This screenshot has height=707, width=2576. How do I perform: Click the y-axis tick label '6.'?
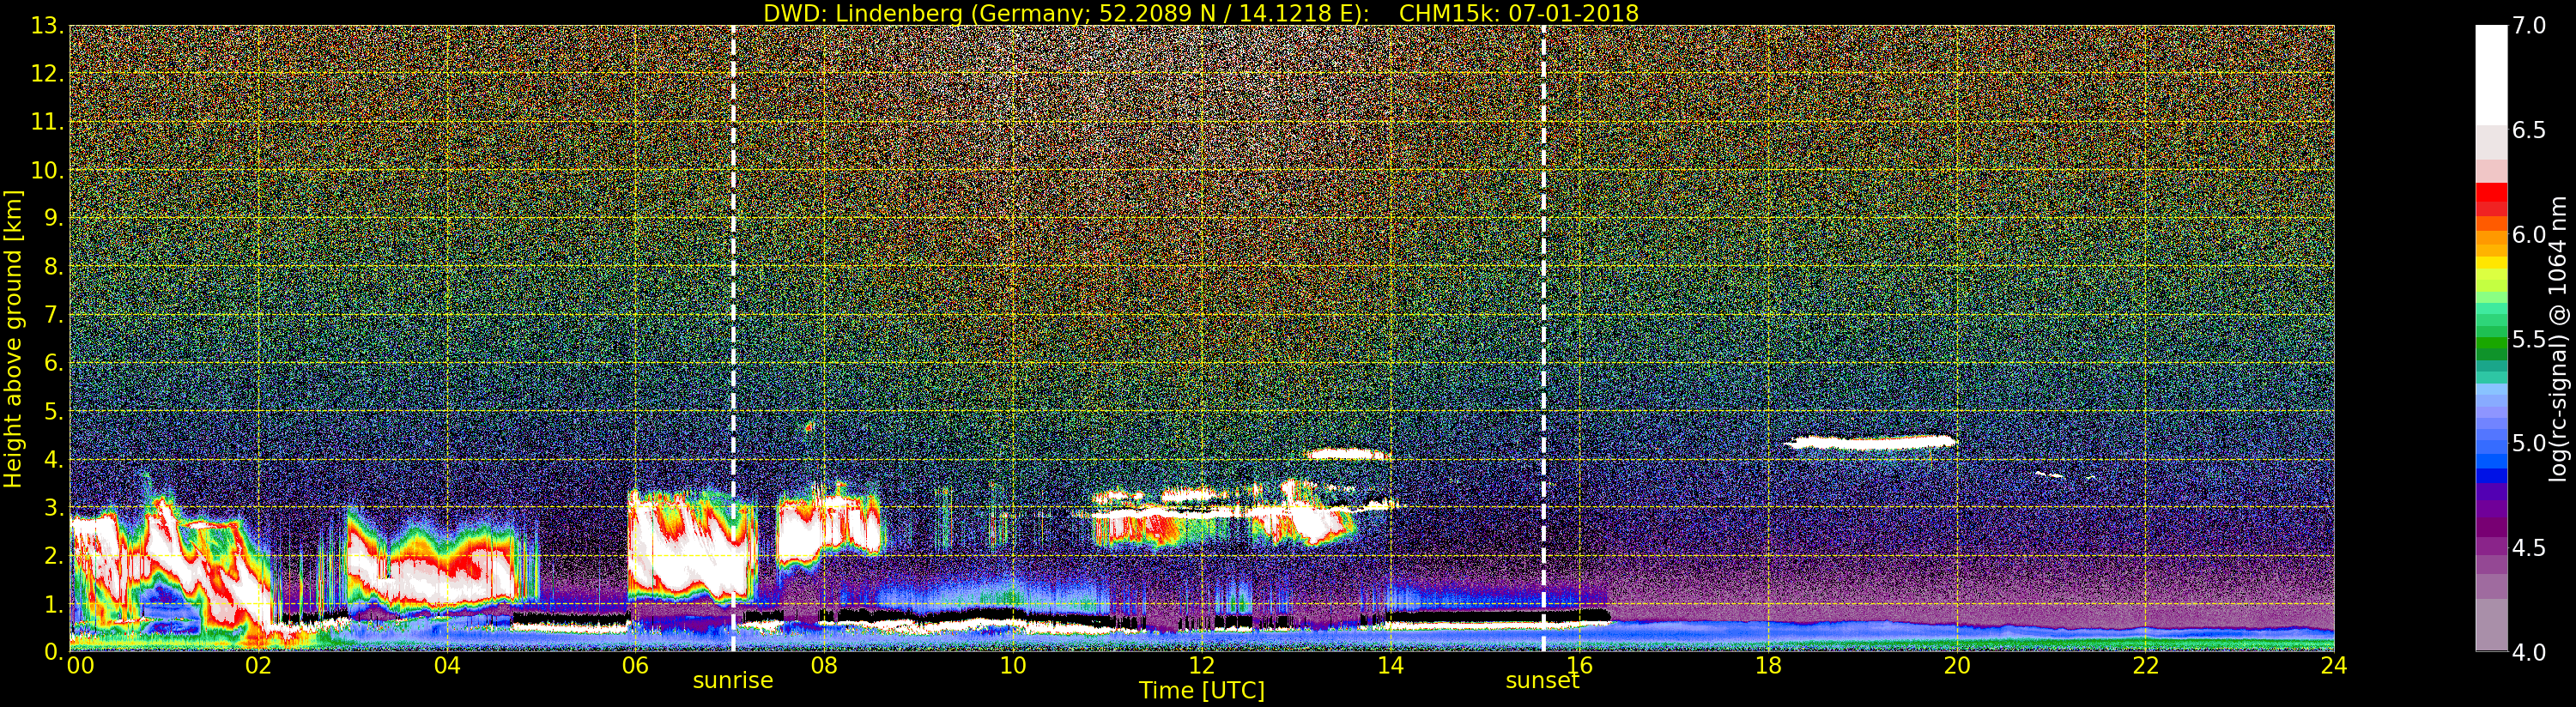[53, 363]
